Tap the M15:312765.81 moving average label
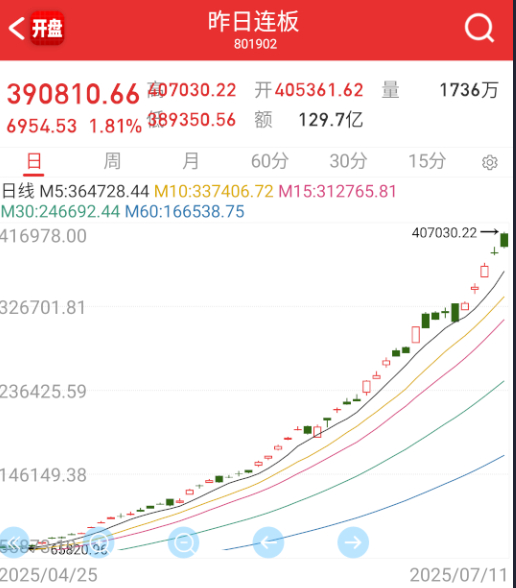Viewport: 516px width, 588px height. 338,191
